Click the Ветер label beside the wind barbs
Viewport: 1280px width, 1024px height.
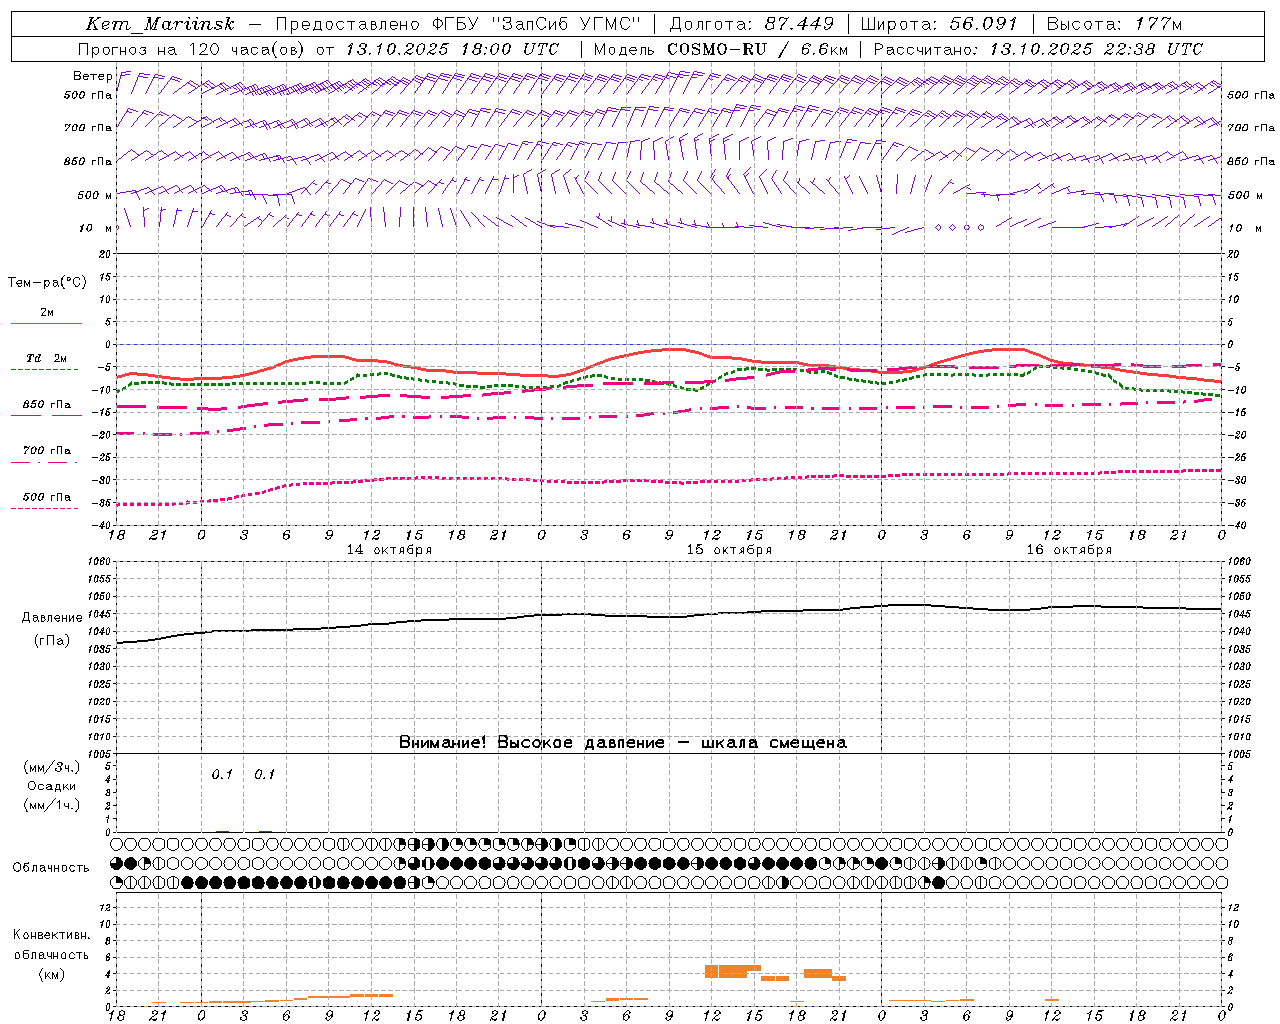(x=93, y=76)
